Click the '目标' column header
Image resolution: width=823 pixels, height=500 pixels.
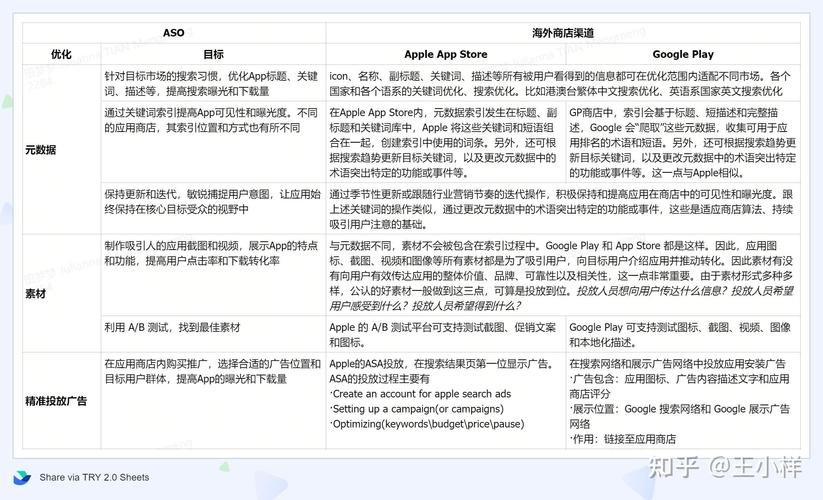click(213, 54)
